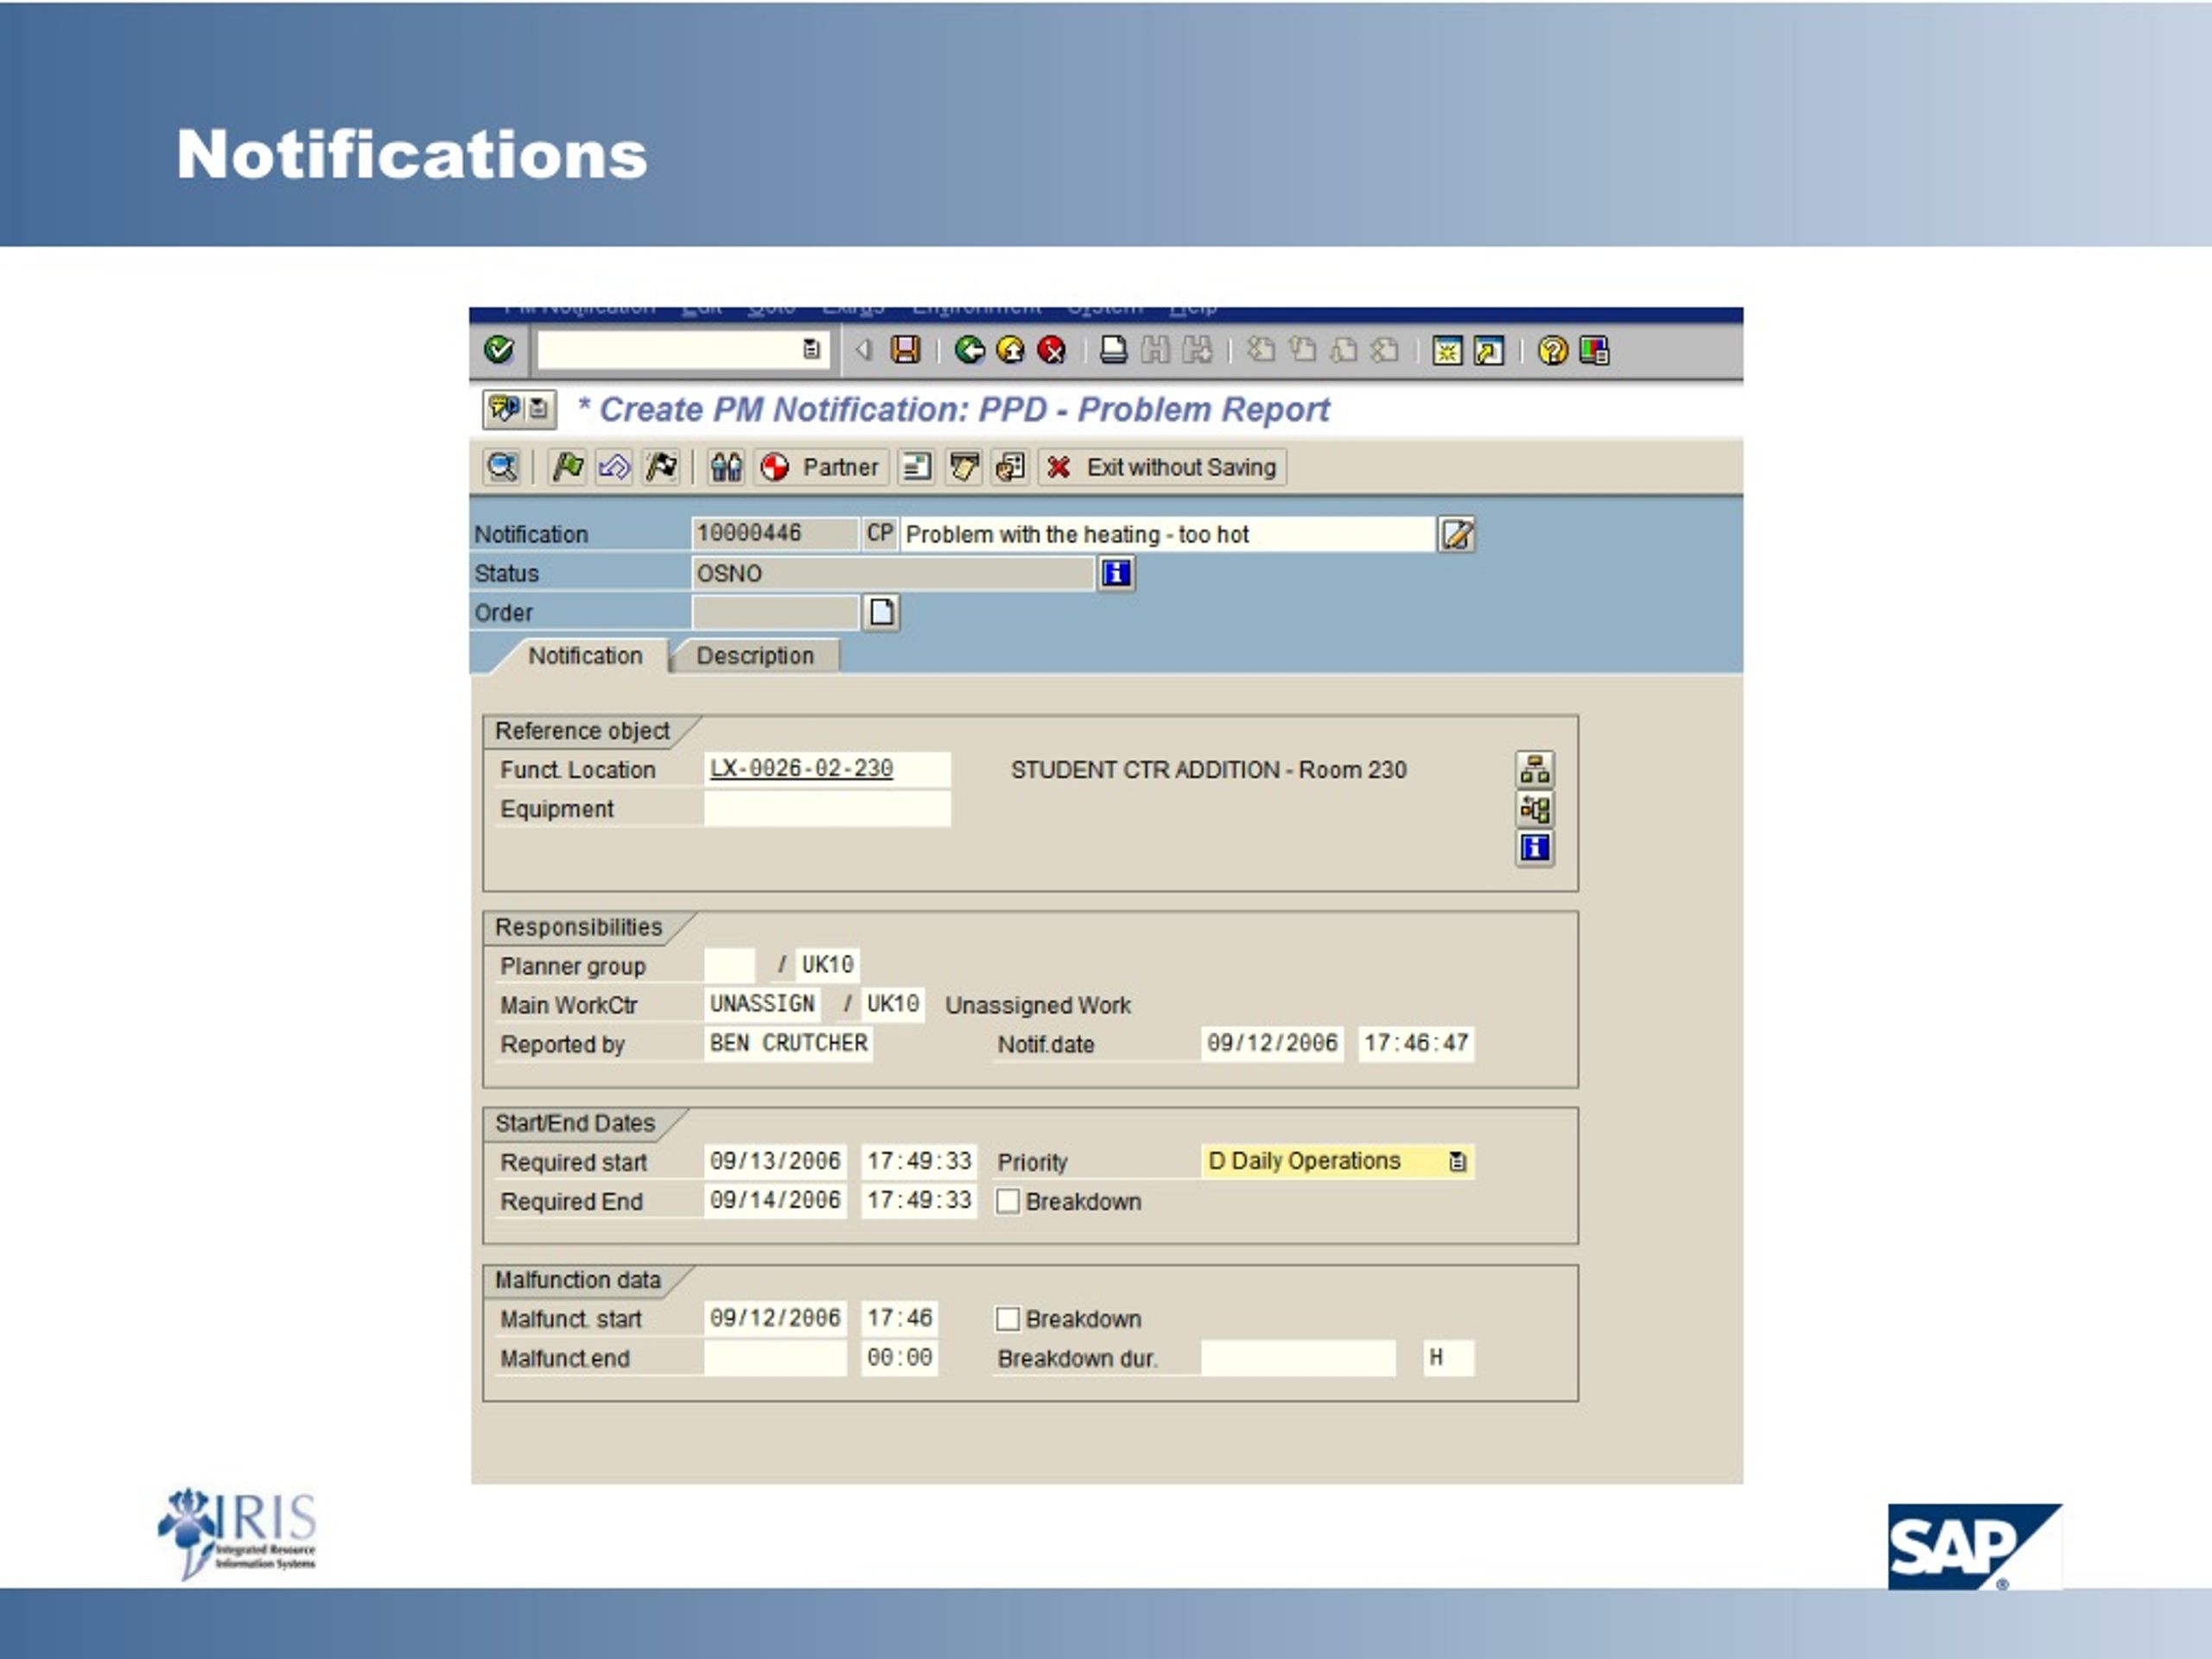The height and width of the screenshot is (1659, 2212).
Task: Click the Required End date 09/14/2006
Action: [x=775, y=1200]
